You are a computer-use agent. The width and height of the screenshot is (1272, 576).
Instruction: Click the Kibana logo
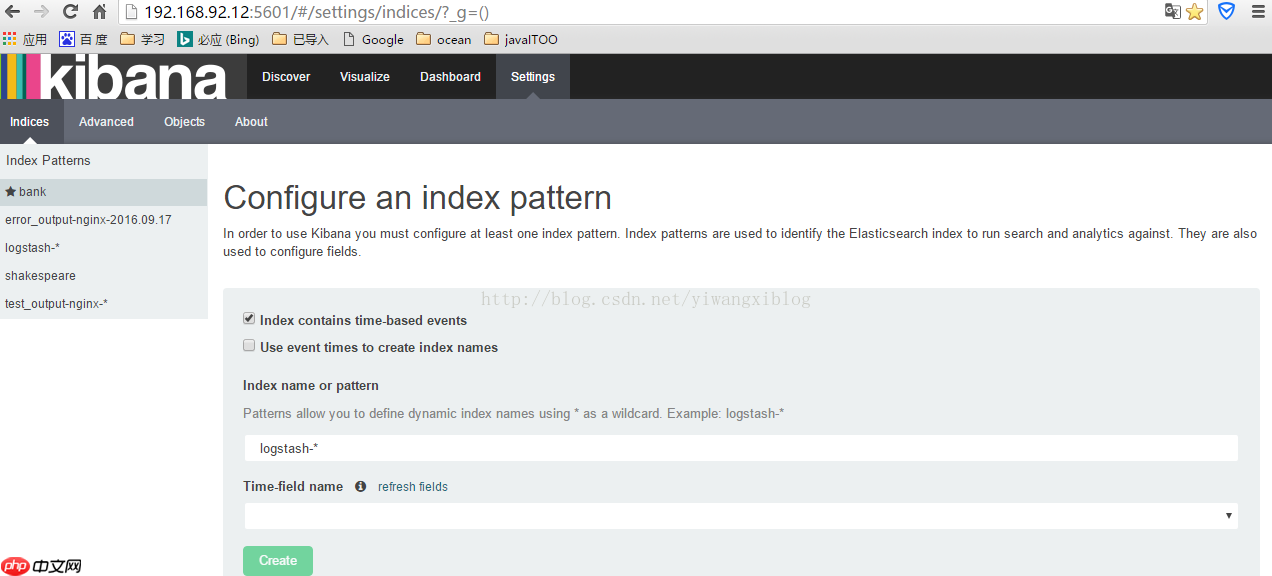click(115, 77)
